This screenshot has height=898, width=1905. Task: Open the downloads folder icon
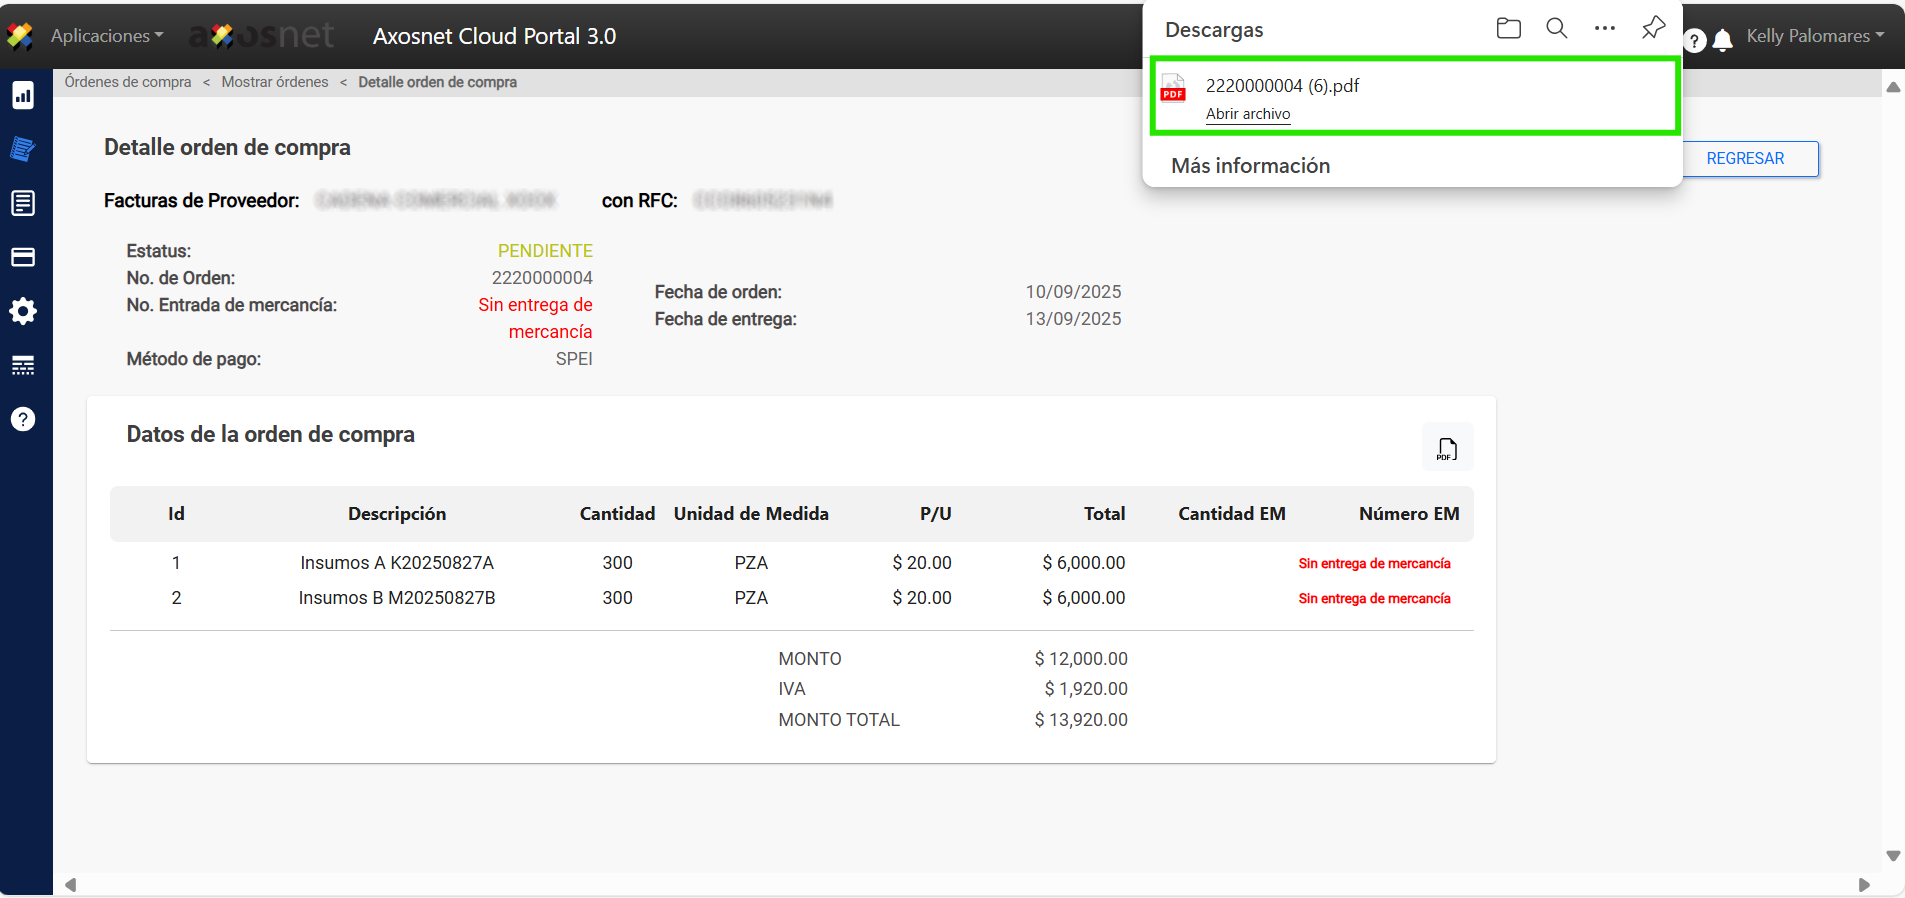point(1508,29)
